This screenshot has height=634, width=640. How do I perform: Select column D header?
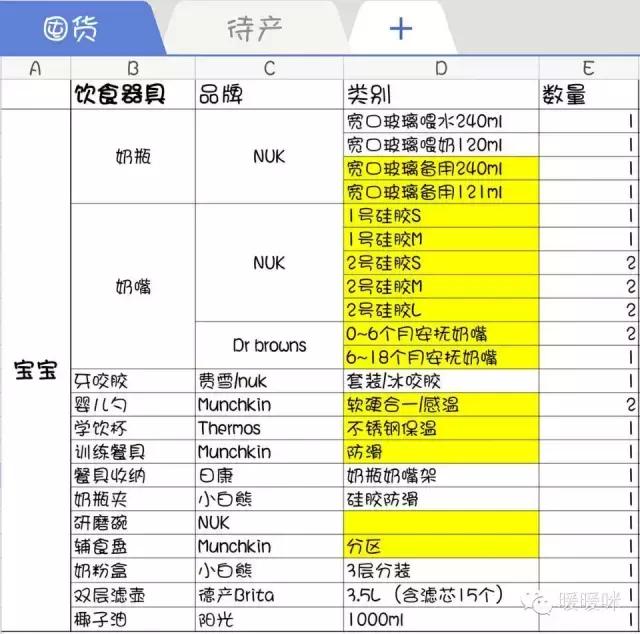pyautogui.click(x=441, y=68)
